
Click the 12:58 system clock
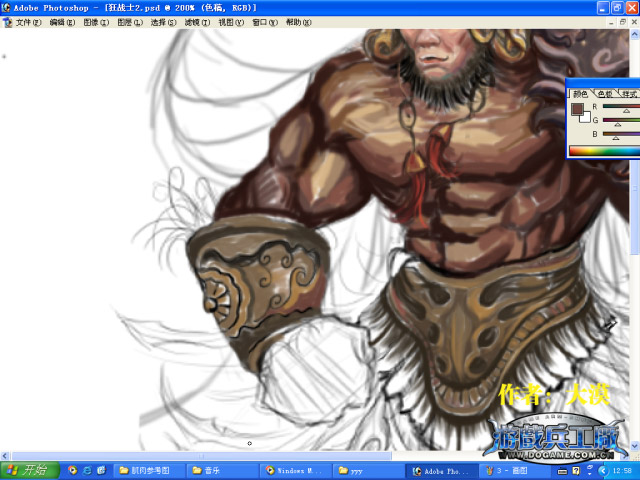(x=622, y=471)
